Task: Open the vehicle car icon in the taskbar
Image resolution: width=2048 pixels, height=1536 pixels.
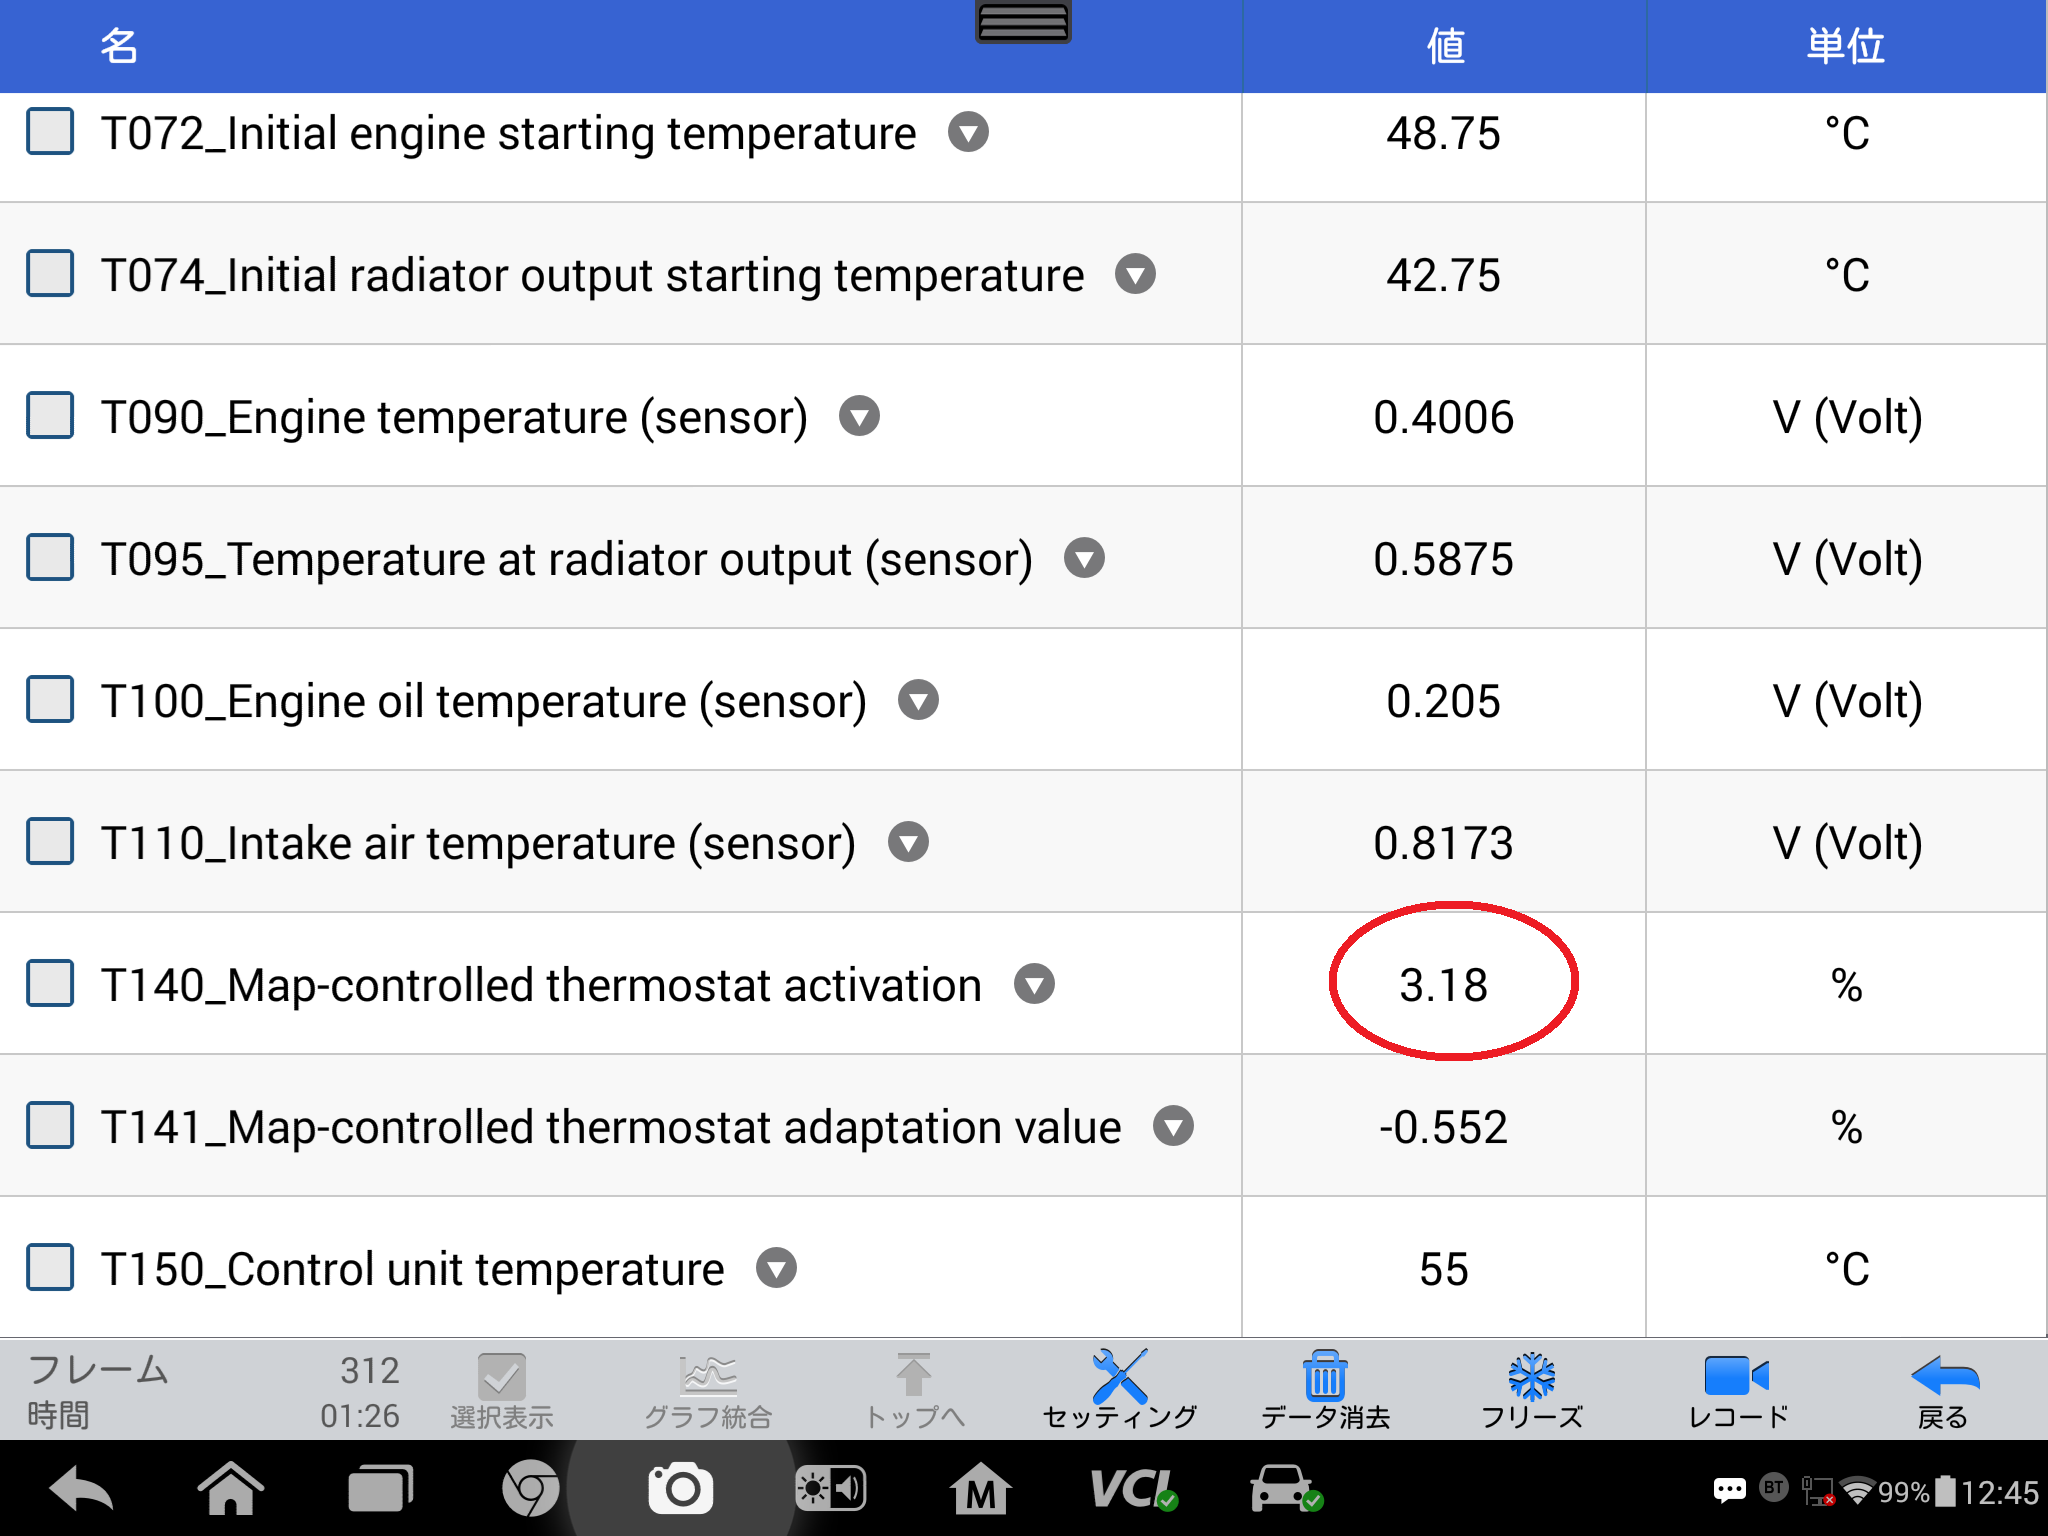Action: point(1285,1490)
